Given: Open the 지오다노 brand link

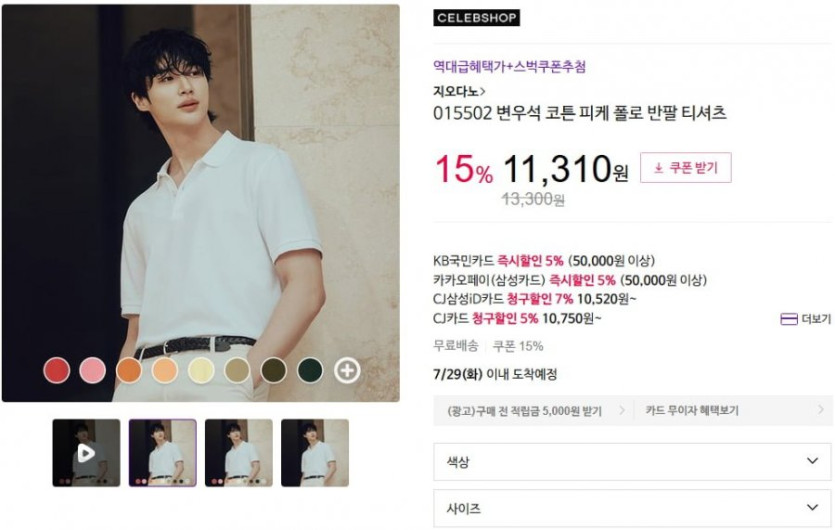Looking at the screenshot, I should click(x=459, y=92).
